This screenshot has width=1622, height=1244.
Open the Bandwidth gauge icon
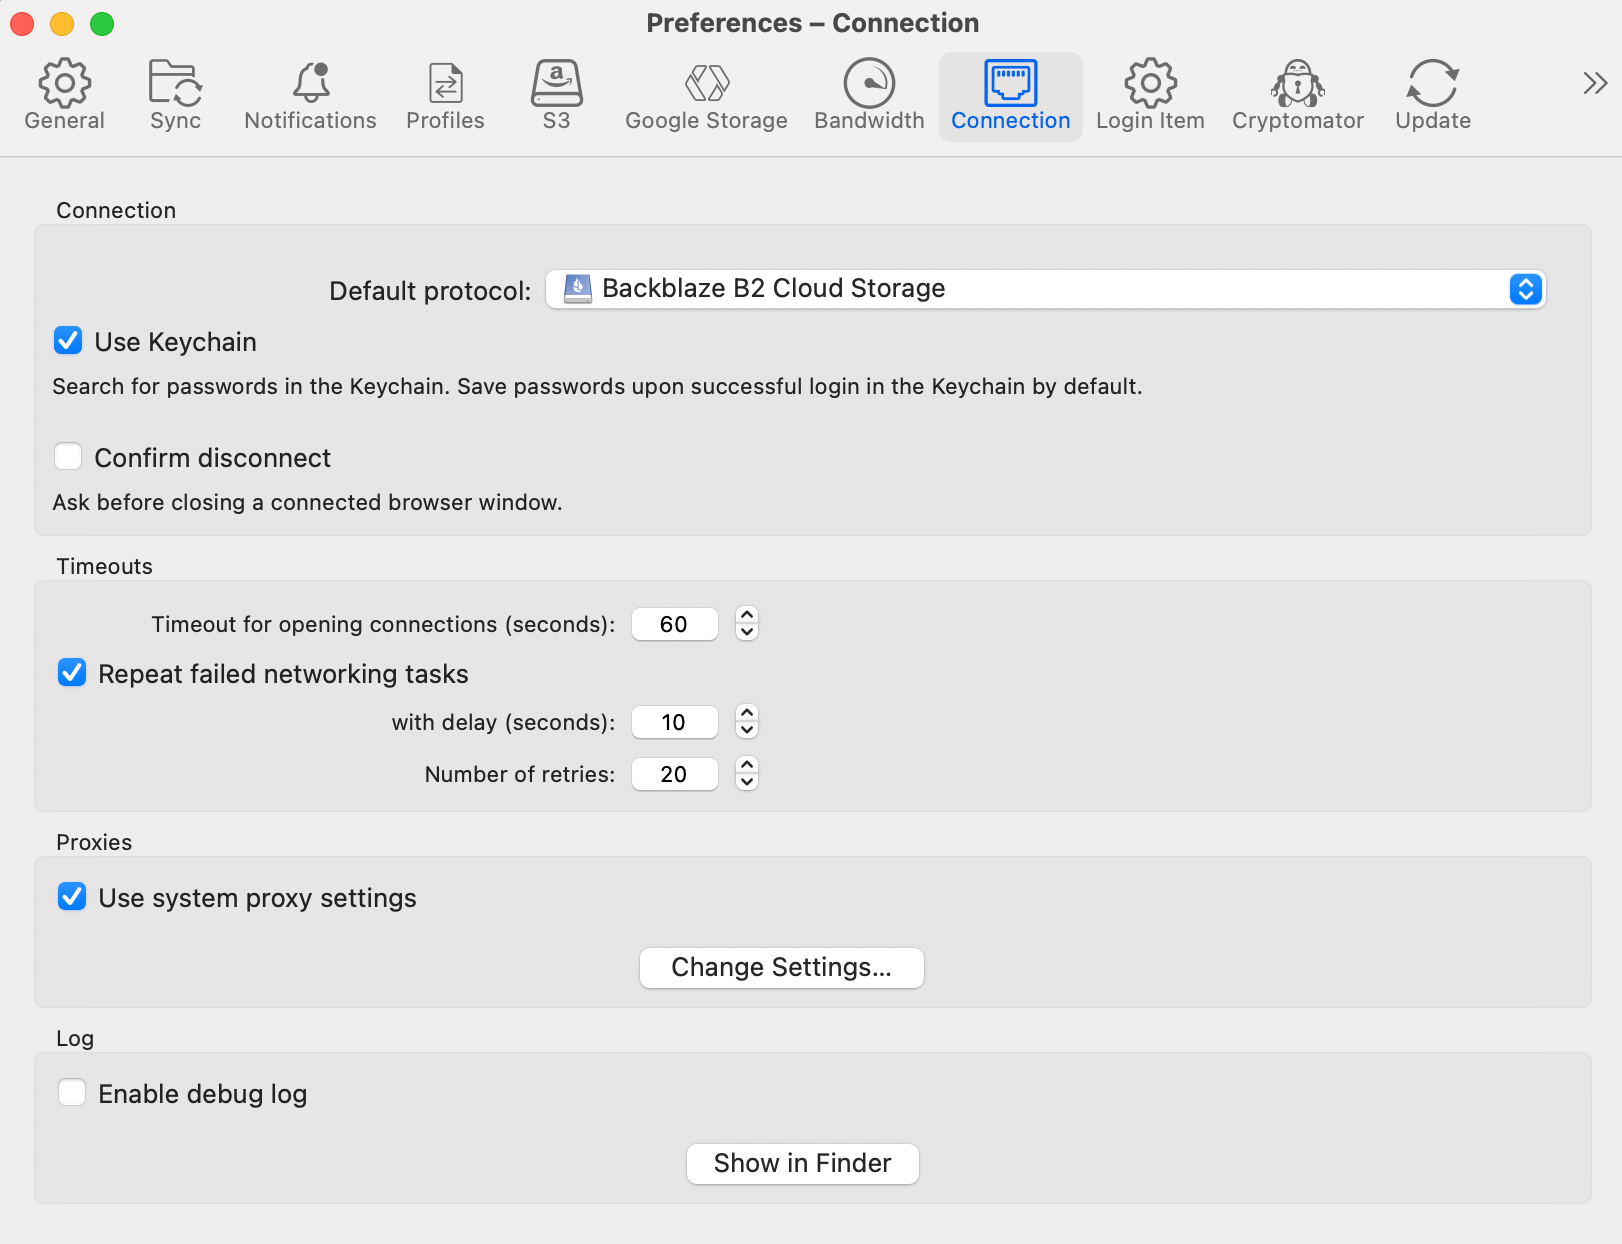[869, 82]
